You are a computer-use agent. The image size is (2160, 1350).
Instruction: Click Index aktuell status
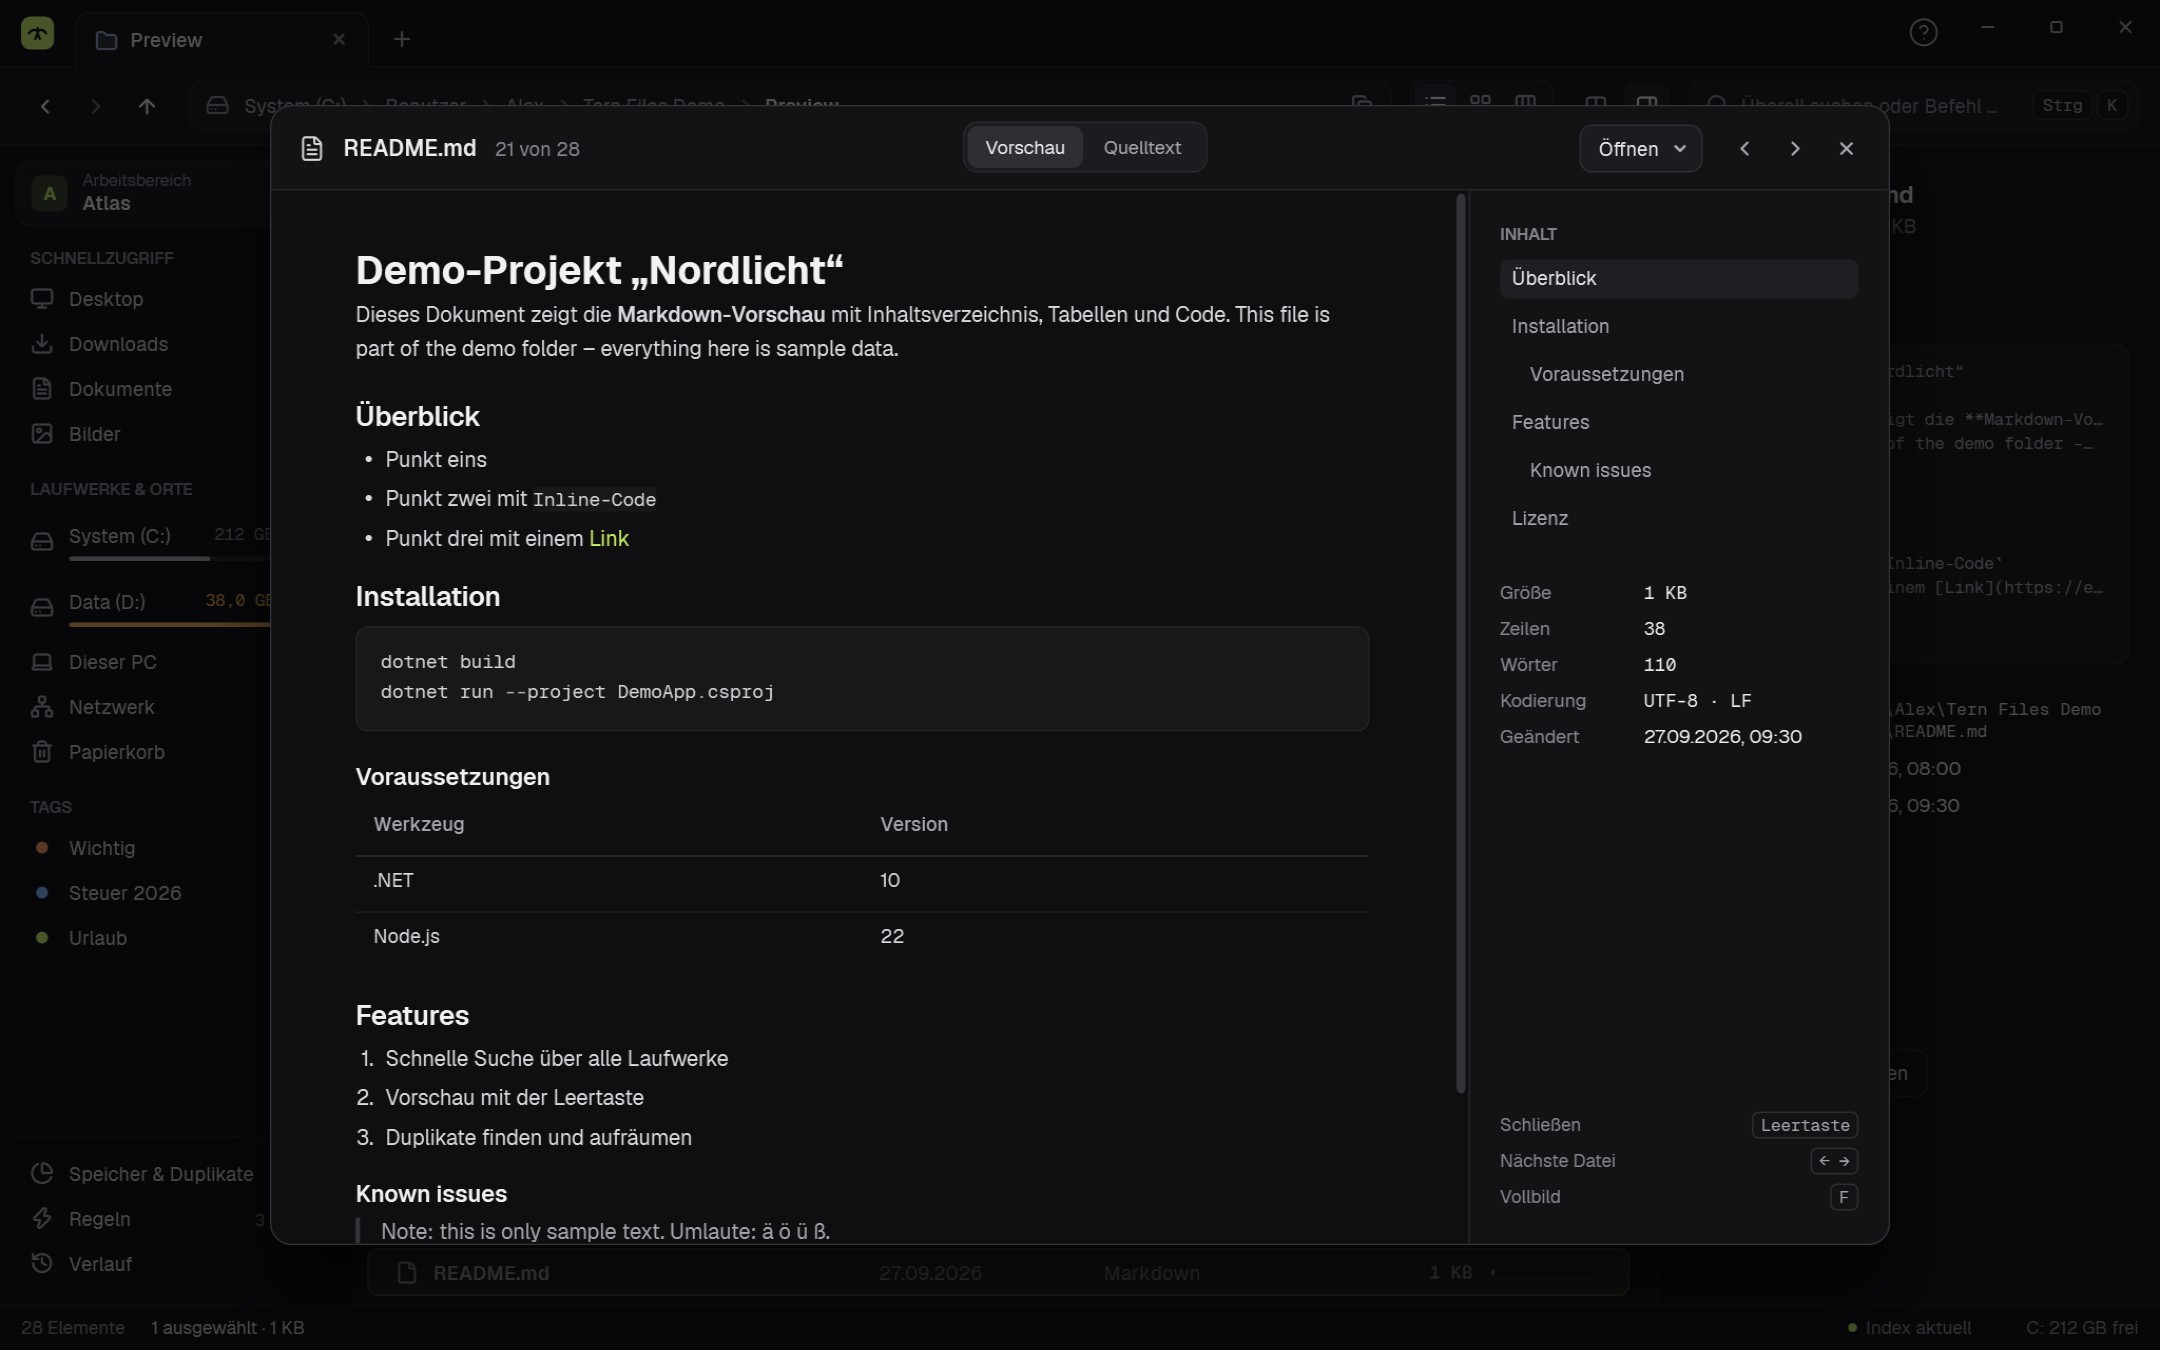click(x=1909, y=1328)
